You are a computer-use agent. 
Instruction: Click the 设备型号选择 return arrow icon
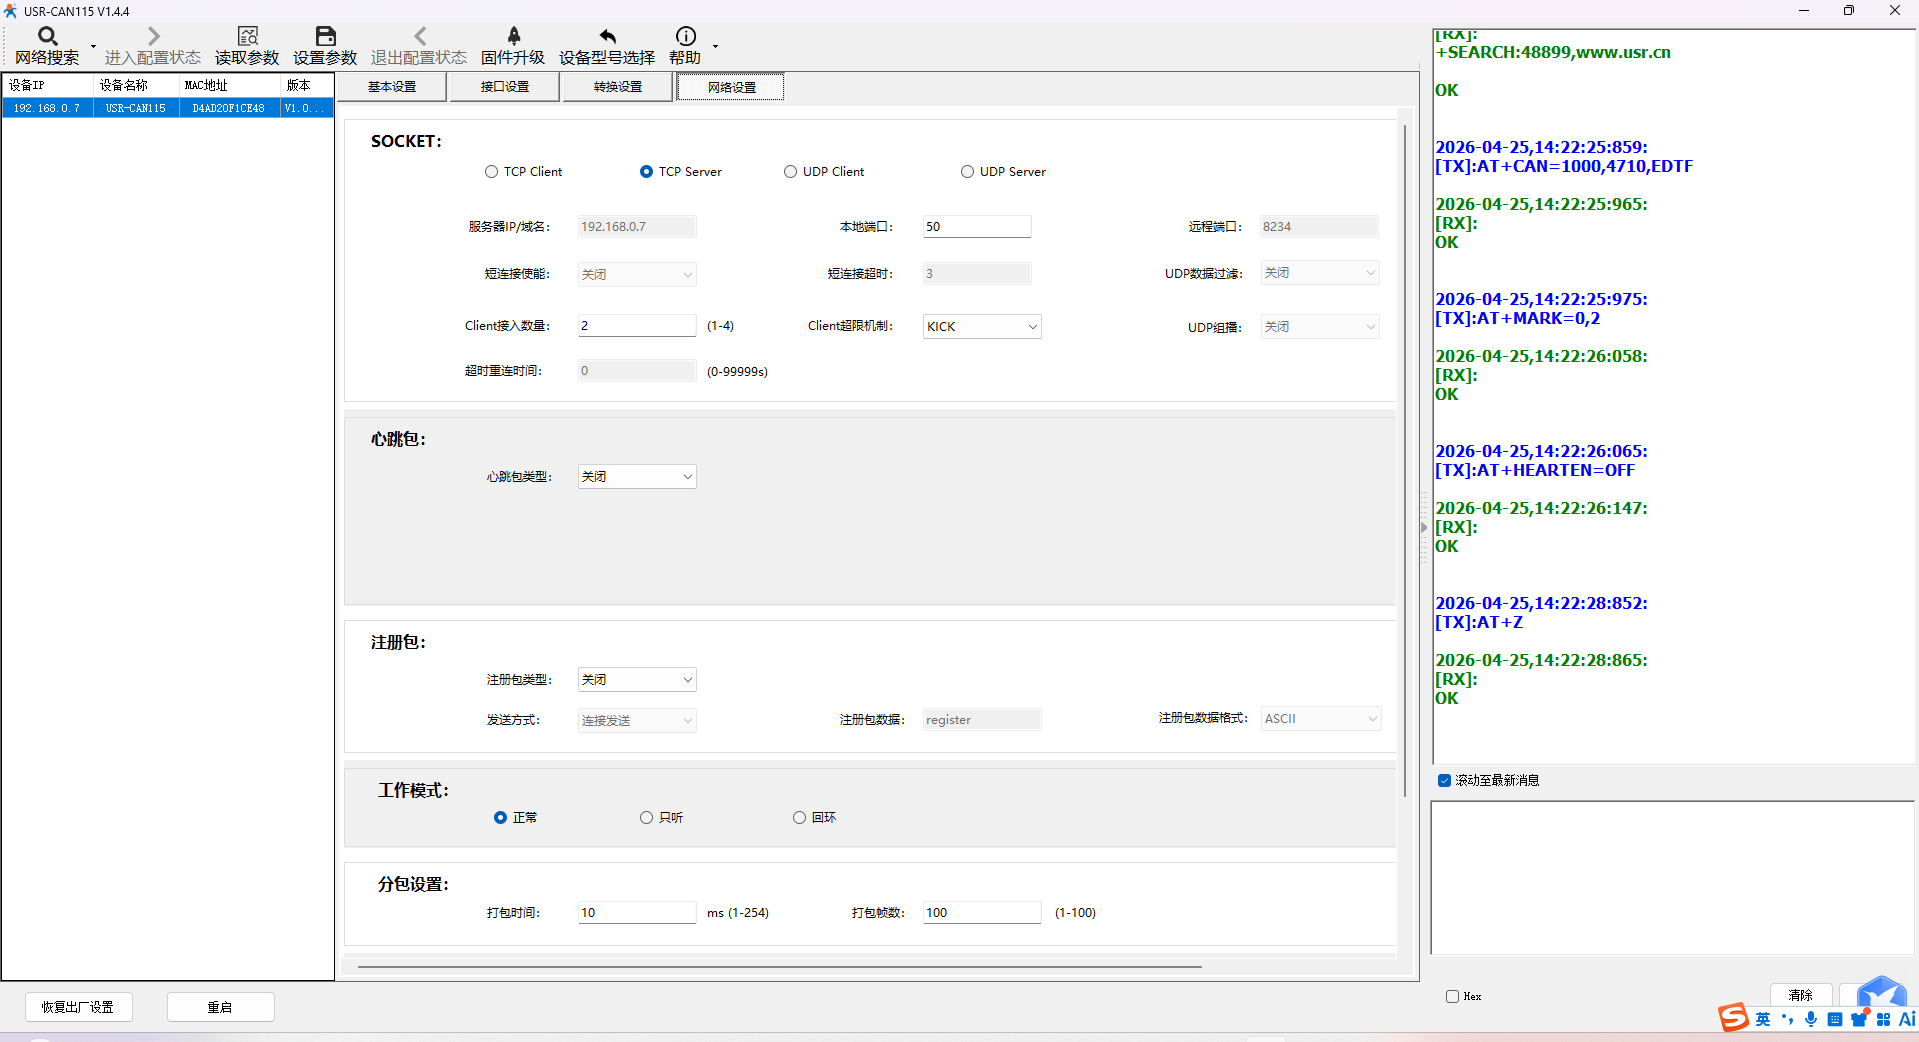(x=607, y=36)
